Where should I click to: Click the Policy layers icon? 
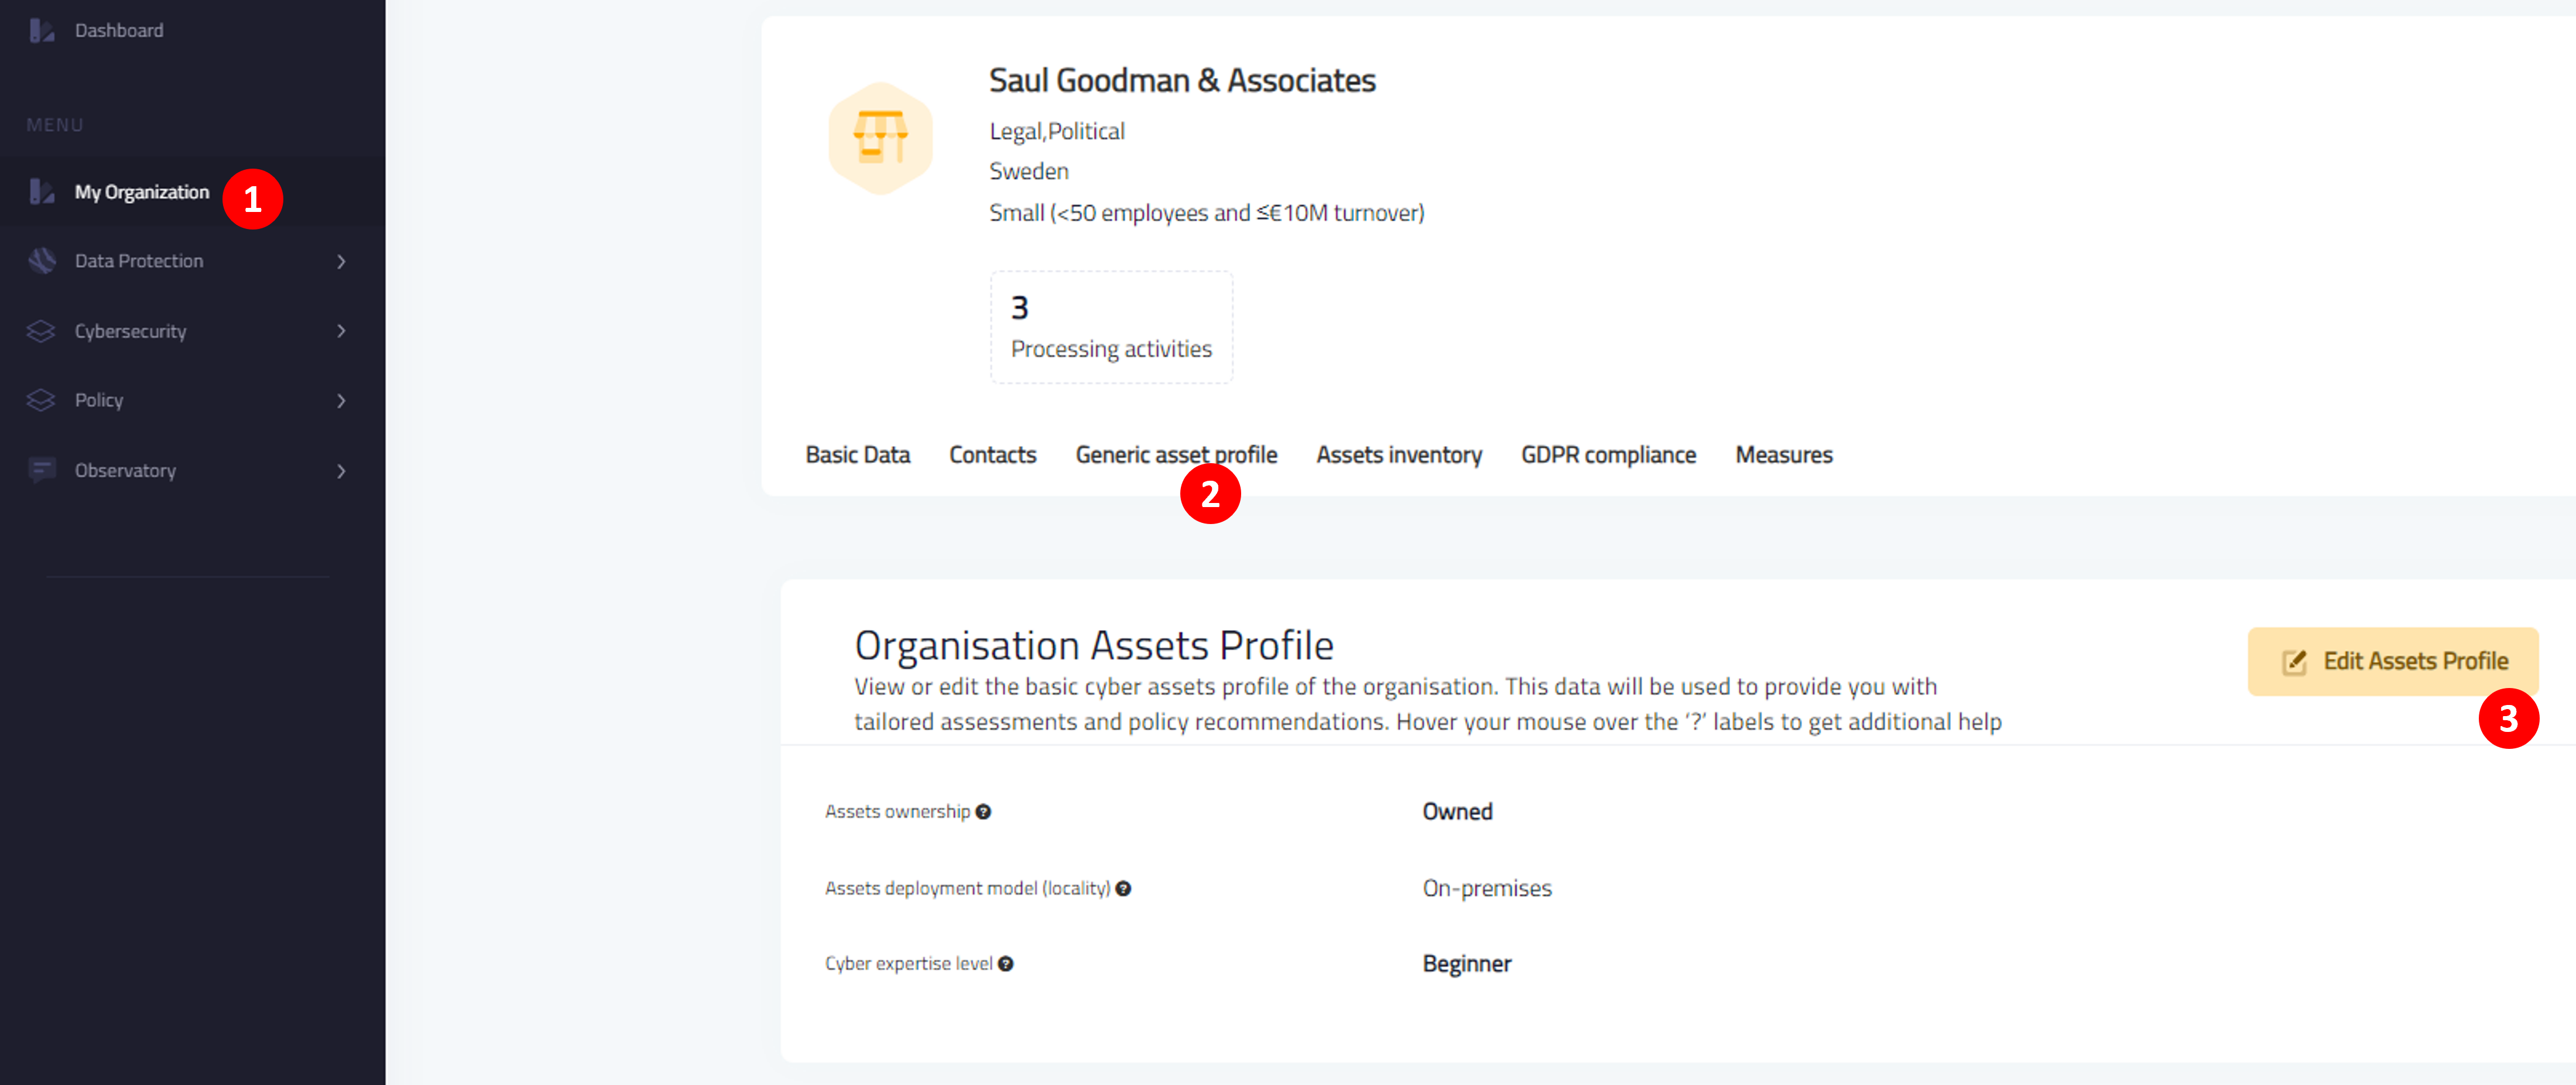[x=41, y=400]
